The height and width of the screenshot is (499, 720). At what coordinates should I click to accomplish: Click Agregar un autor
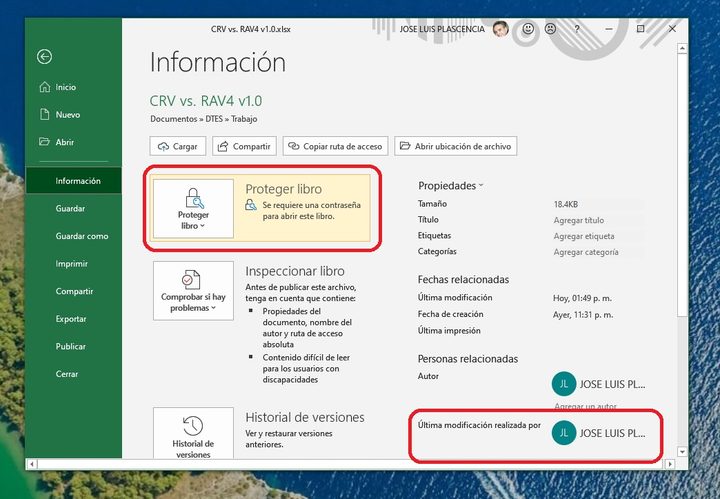tap(585, 407)
